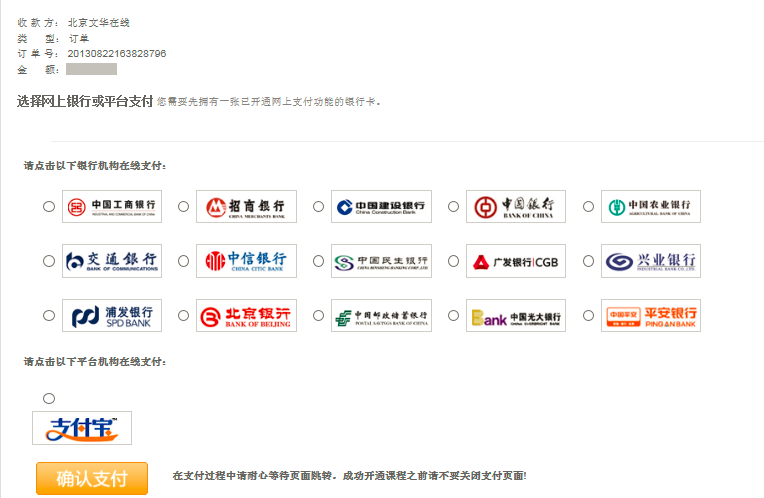
Task: Click the greyed-out 金额 amount field
Action: click(x=92, y=69)
